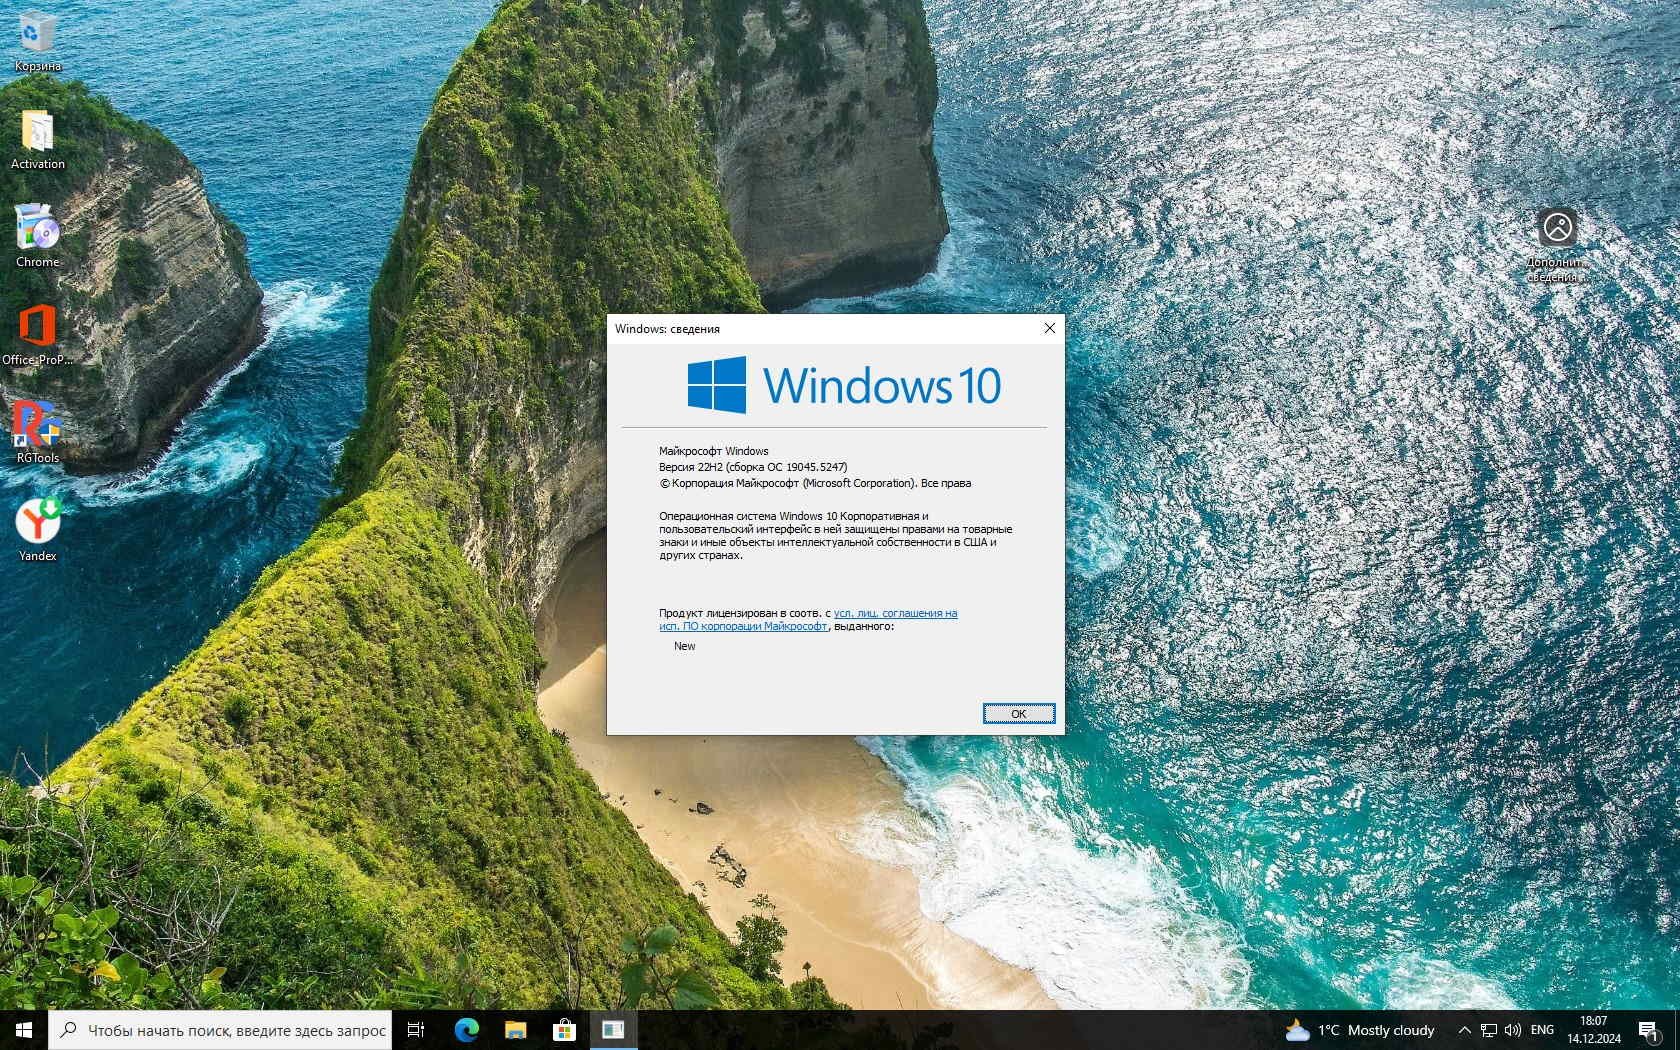The width and height of the screenshot is (1680, 1050).
Task: Close the Windows: сведения dialog
Action: [x=1049, y=328]
